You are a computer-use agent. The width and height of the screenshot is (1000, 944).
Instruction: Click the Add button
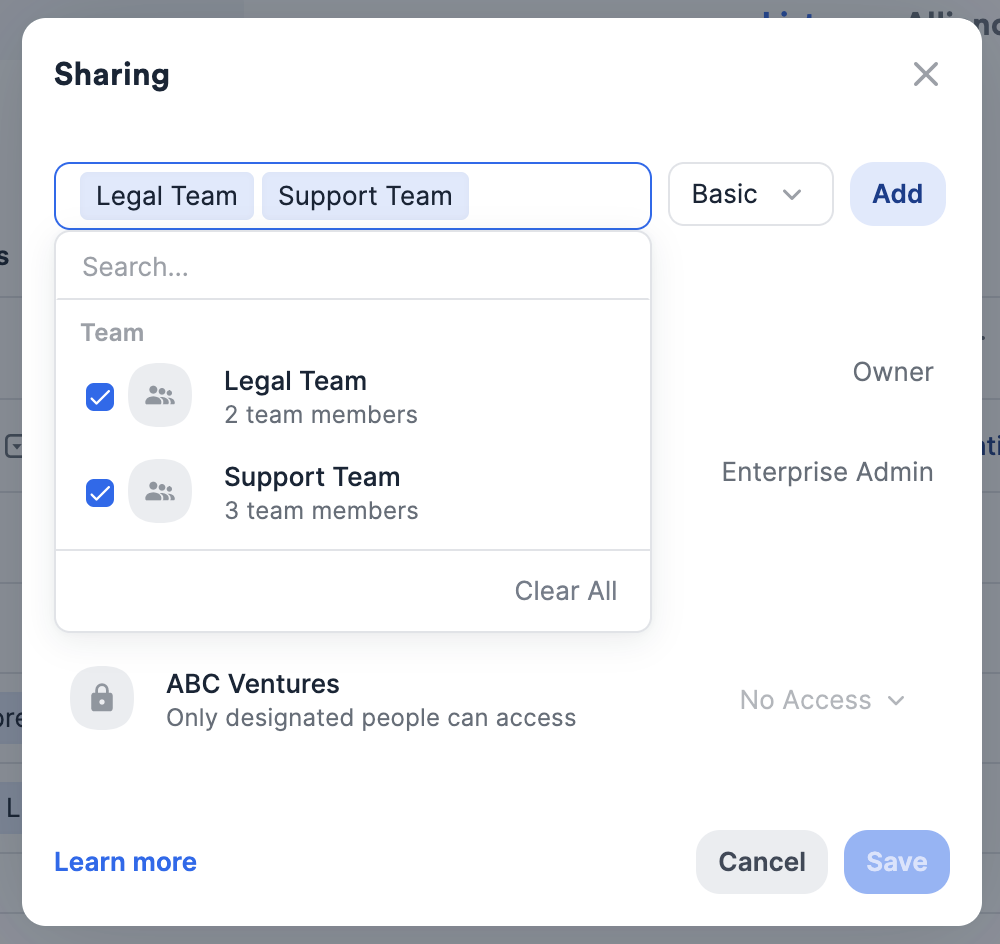pos(897,194)
